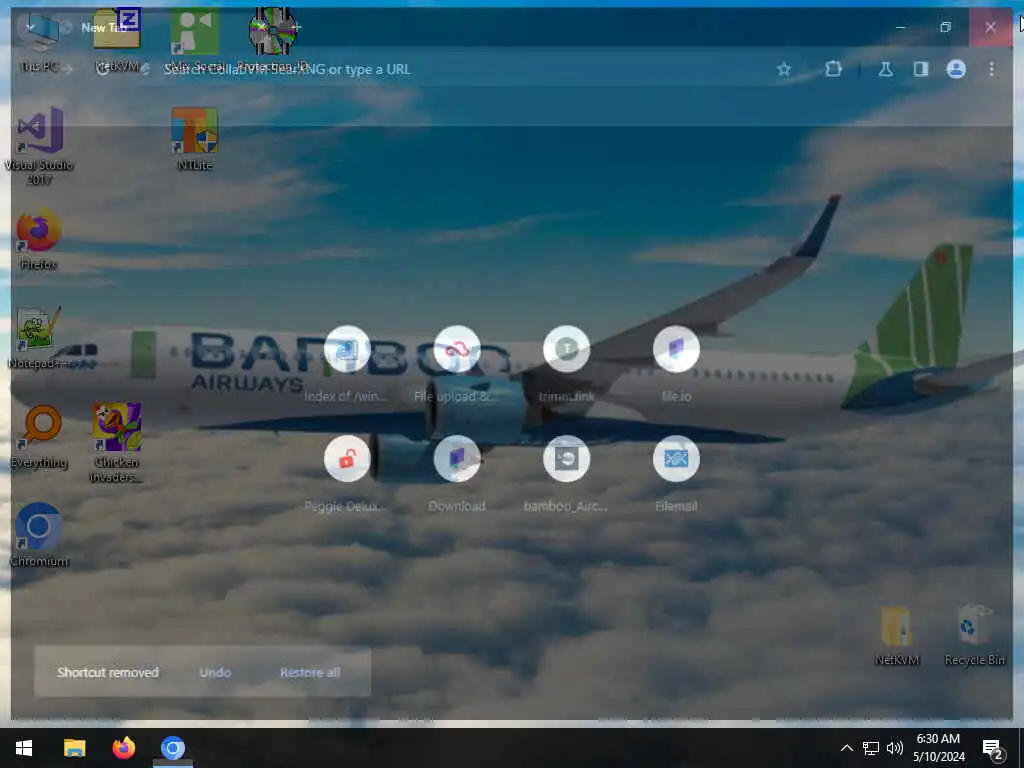The width and height of the screenshot is (1024, 768).
Task: Select the NTLite desktop icon
Action: 195,138
